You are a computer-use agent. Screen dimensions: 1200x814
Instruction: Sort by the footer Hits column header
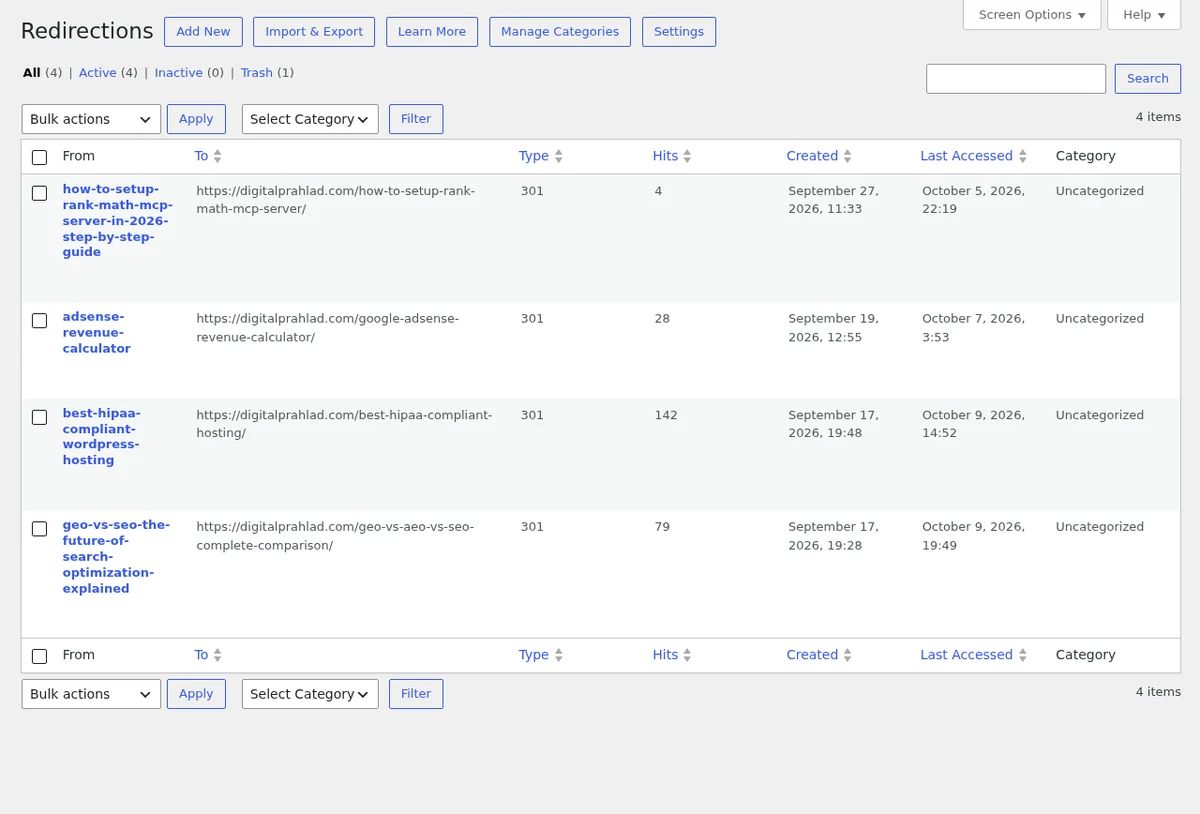pos(665,655)
